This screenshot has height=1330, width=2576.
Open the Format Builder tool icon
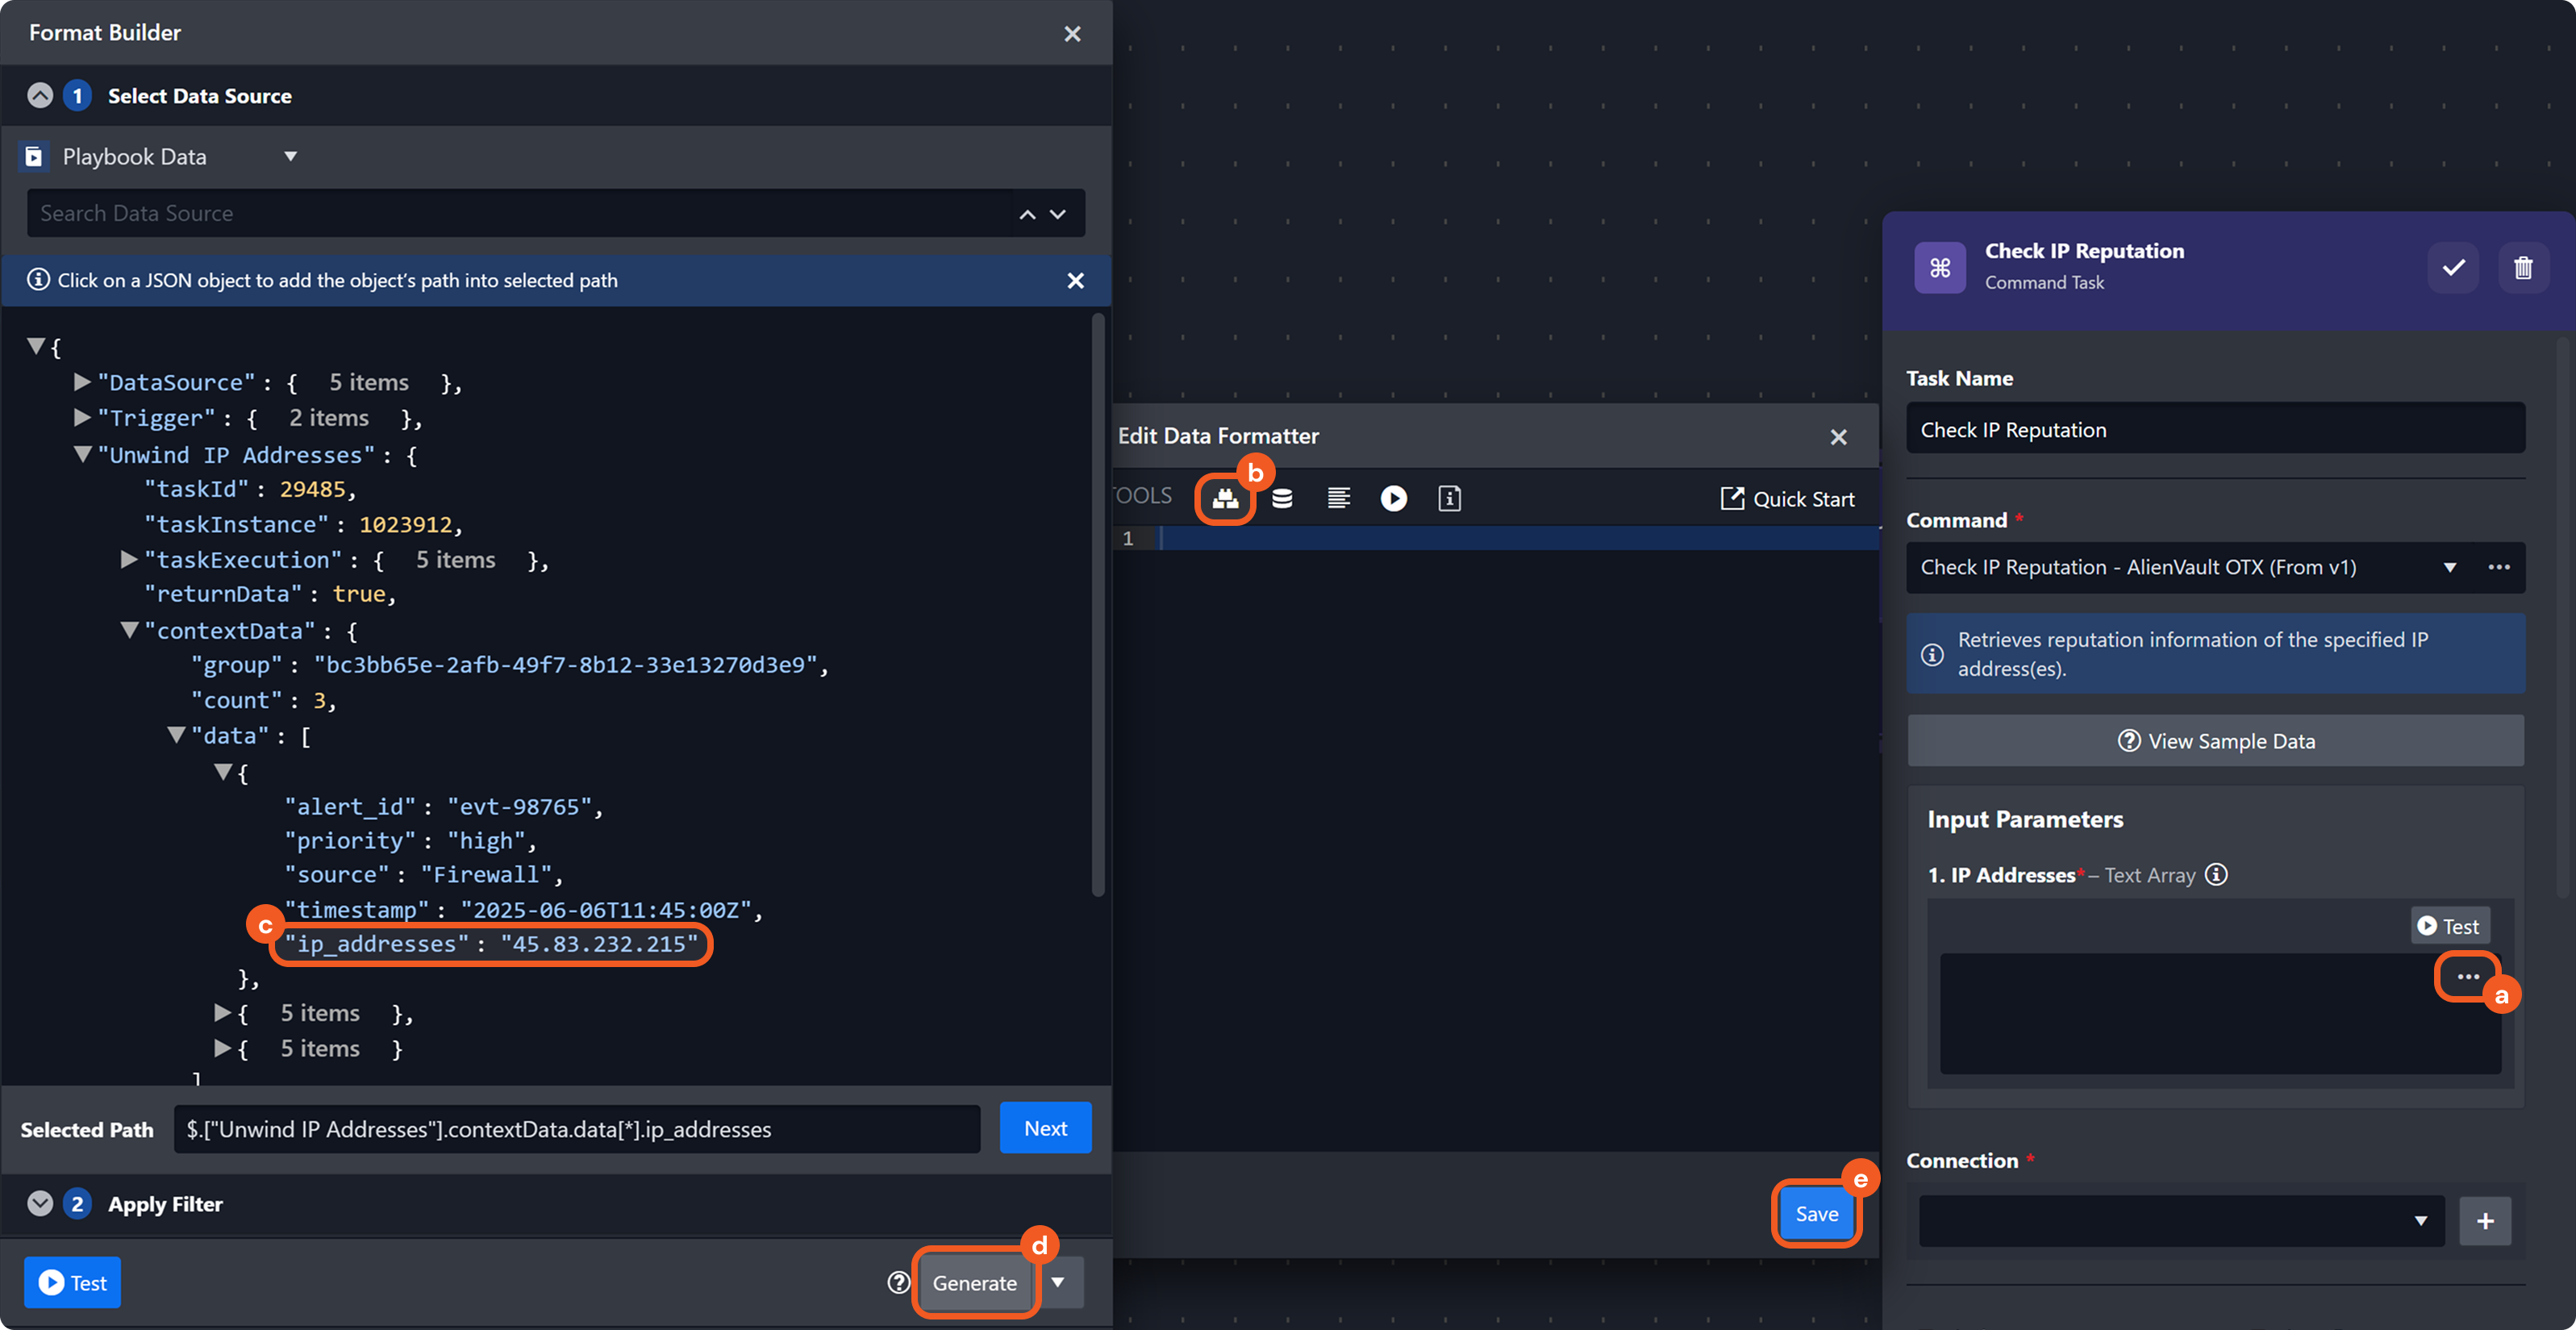(x=1225, y=498)
